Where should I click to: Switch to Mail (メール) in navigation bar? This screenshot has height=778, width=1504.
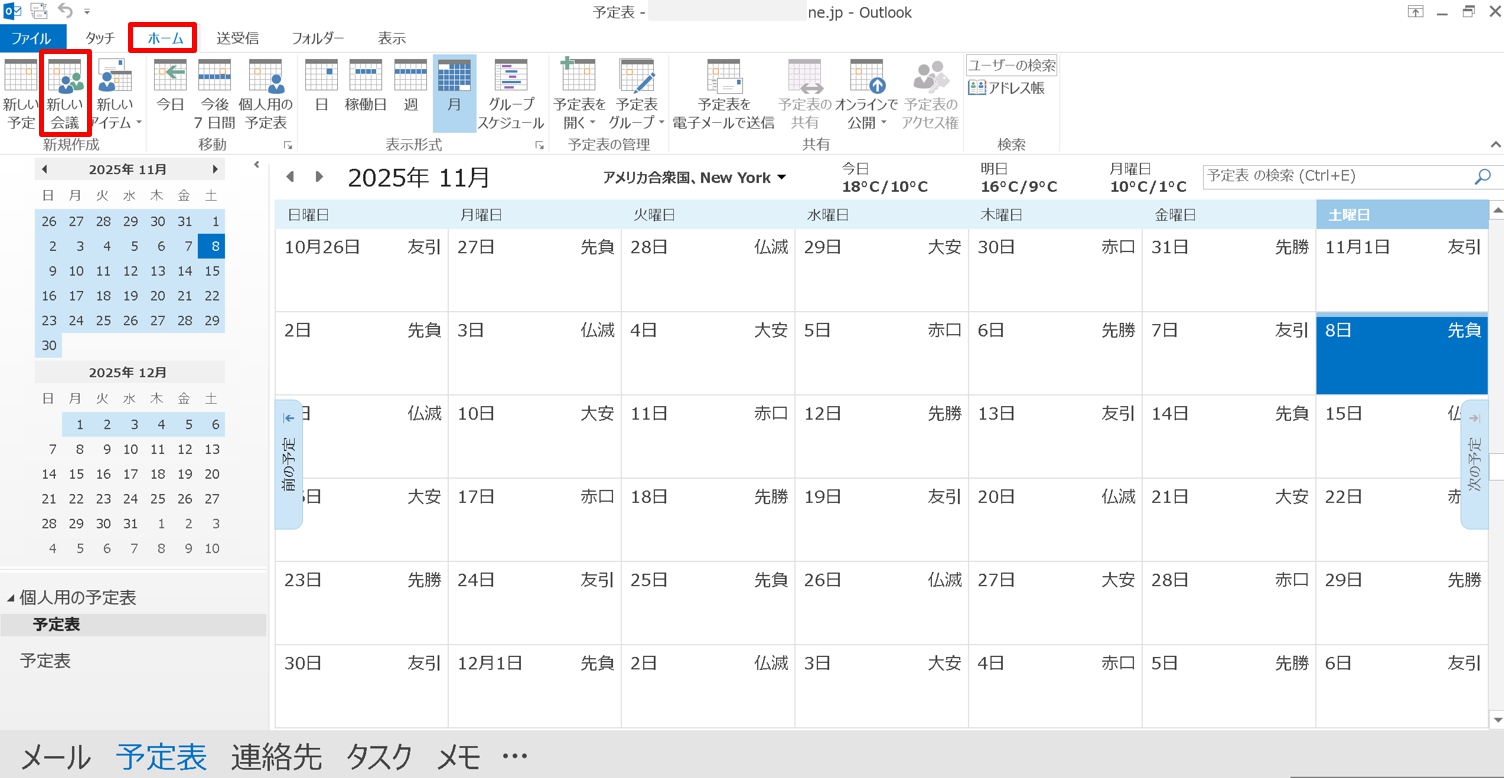tap(56, 757)
